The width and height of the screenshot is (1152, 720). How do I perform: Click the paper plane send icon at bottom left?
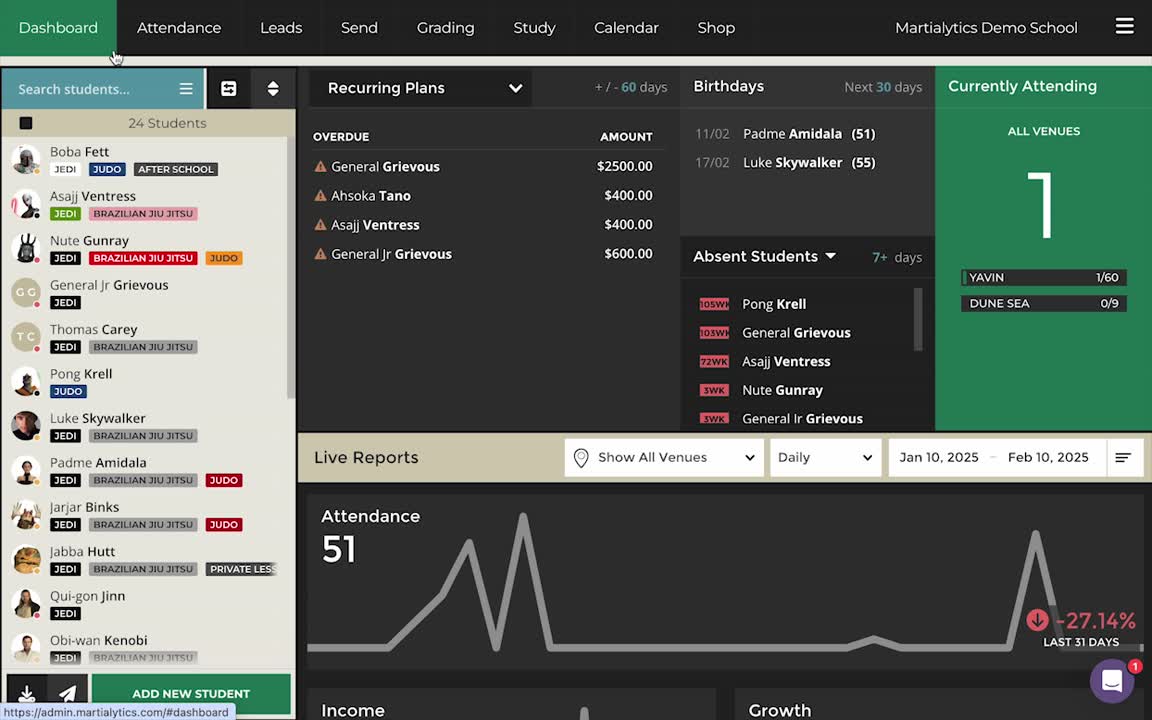coord(68,693)
